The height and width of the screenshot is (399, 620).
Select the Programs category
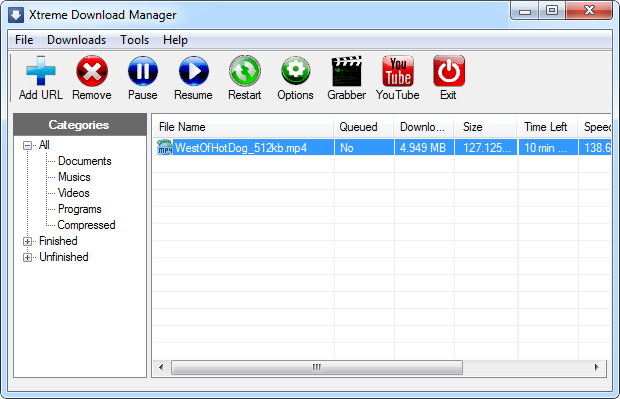coord(79,209)
